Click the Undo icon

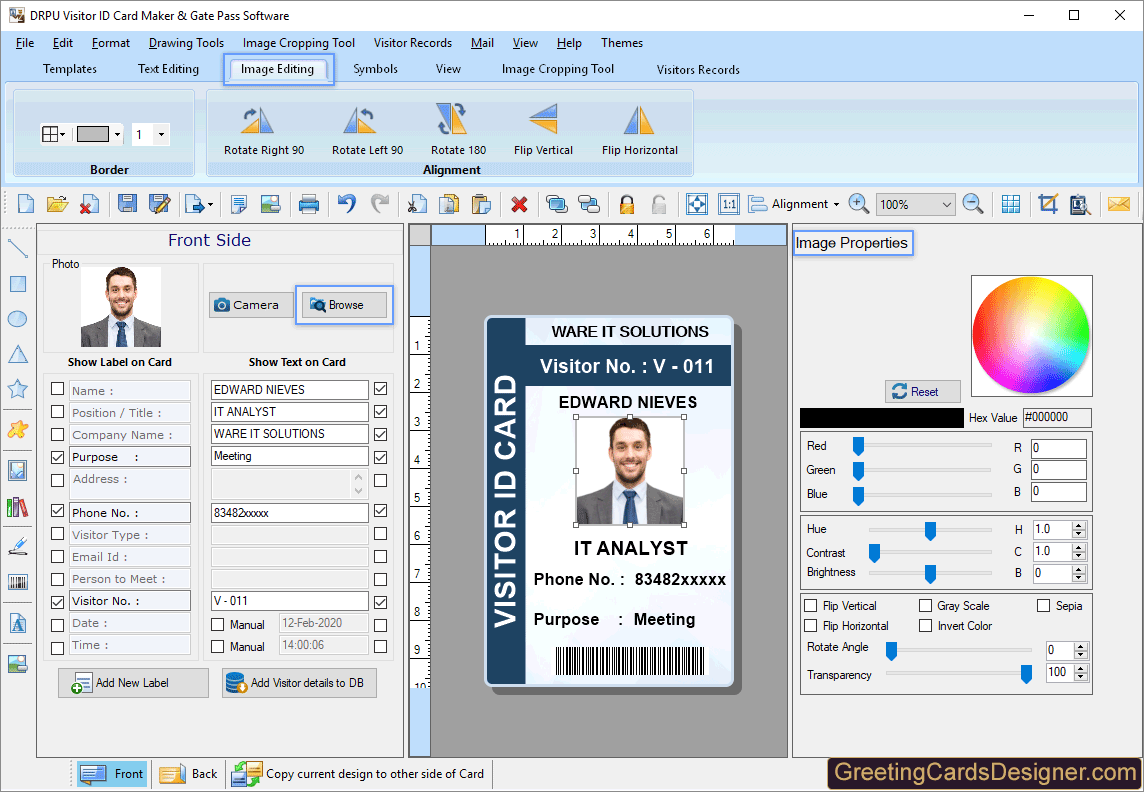pos(347,203)
